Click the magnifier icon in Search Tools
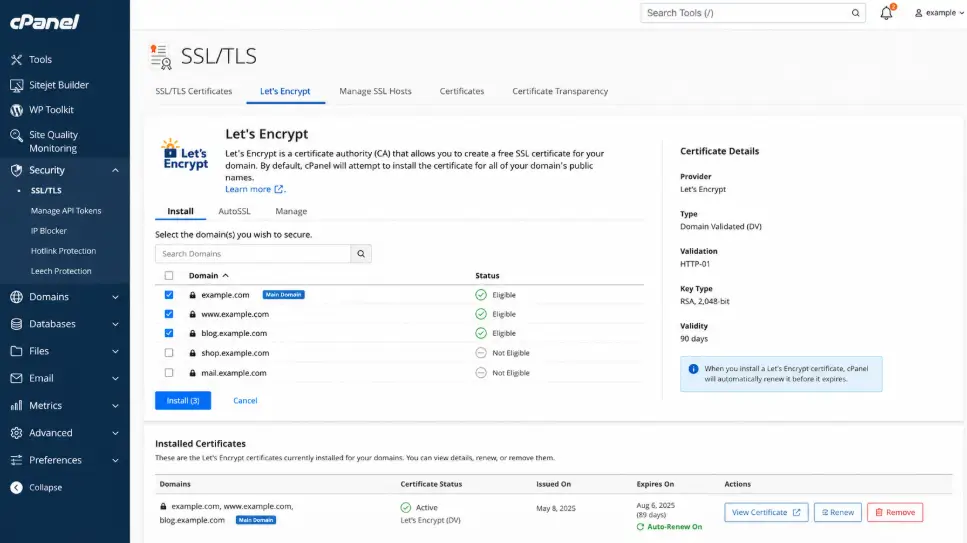Image resolution: width=967 pixels, height=543 pixels. point(855,13)
